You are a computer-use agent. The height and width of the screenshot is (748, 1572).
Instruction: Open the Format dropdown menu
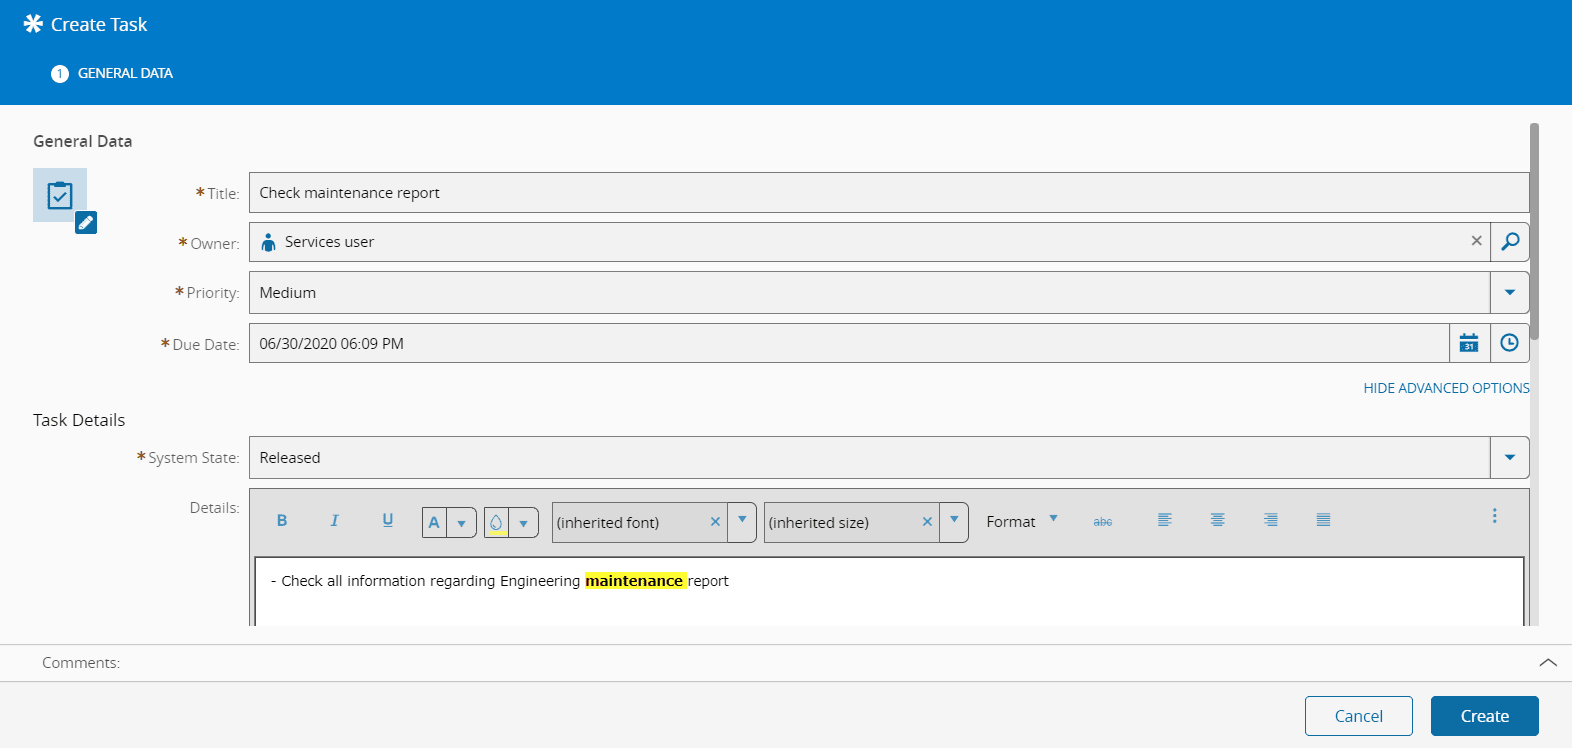point(1021,522)
